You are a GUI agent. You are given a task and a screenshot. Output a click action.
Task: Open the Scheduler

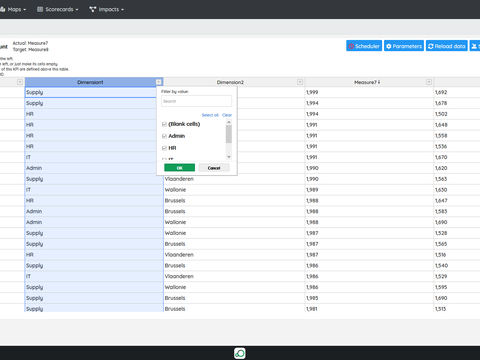[364, 46]
